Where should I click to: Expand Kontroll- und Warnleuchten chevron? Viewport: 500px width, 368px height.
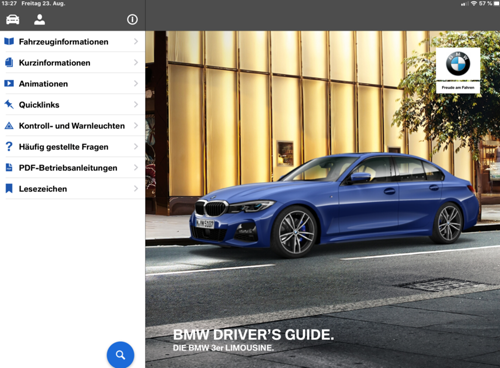pyautogui.click(x=136, y=125)
